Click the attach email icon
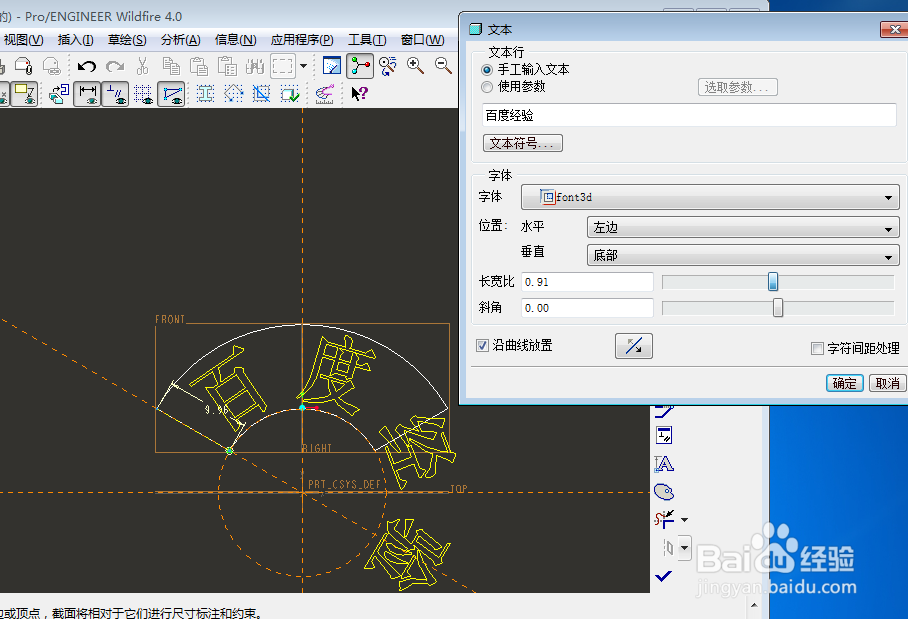This screenshot has height=619, width=908. 23,66
